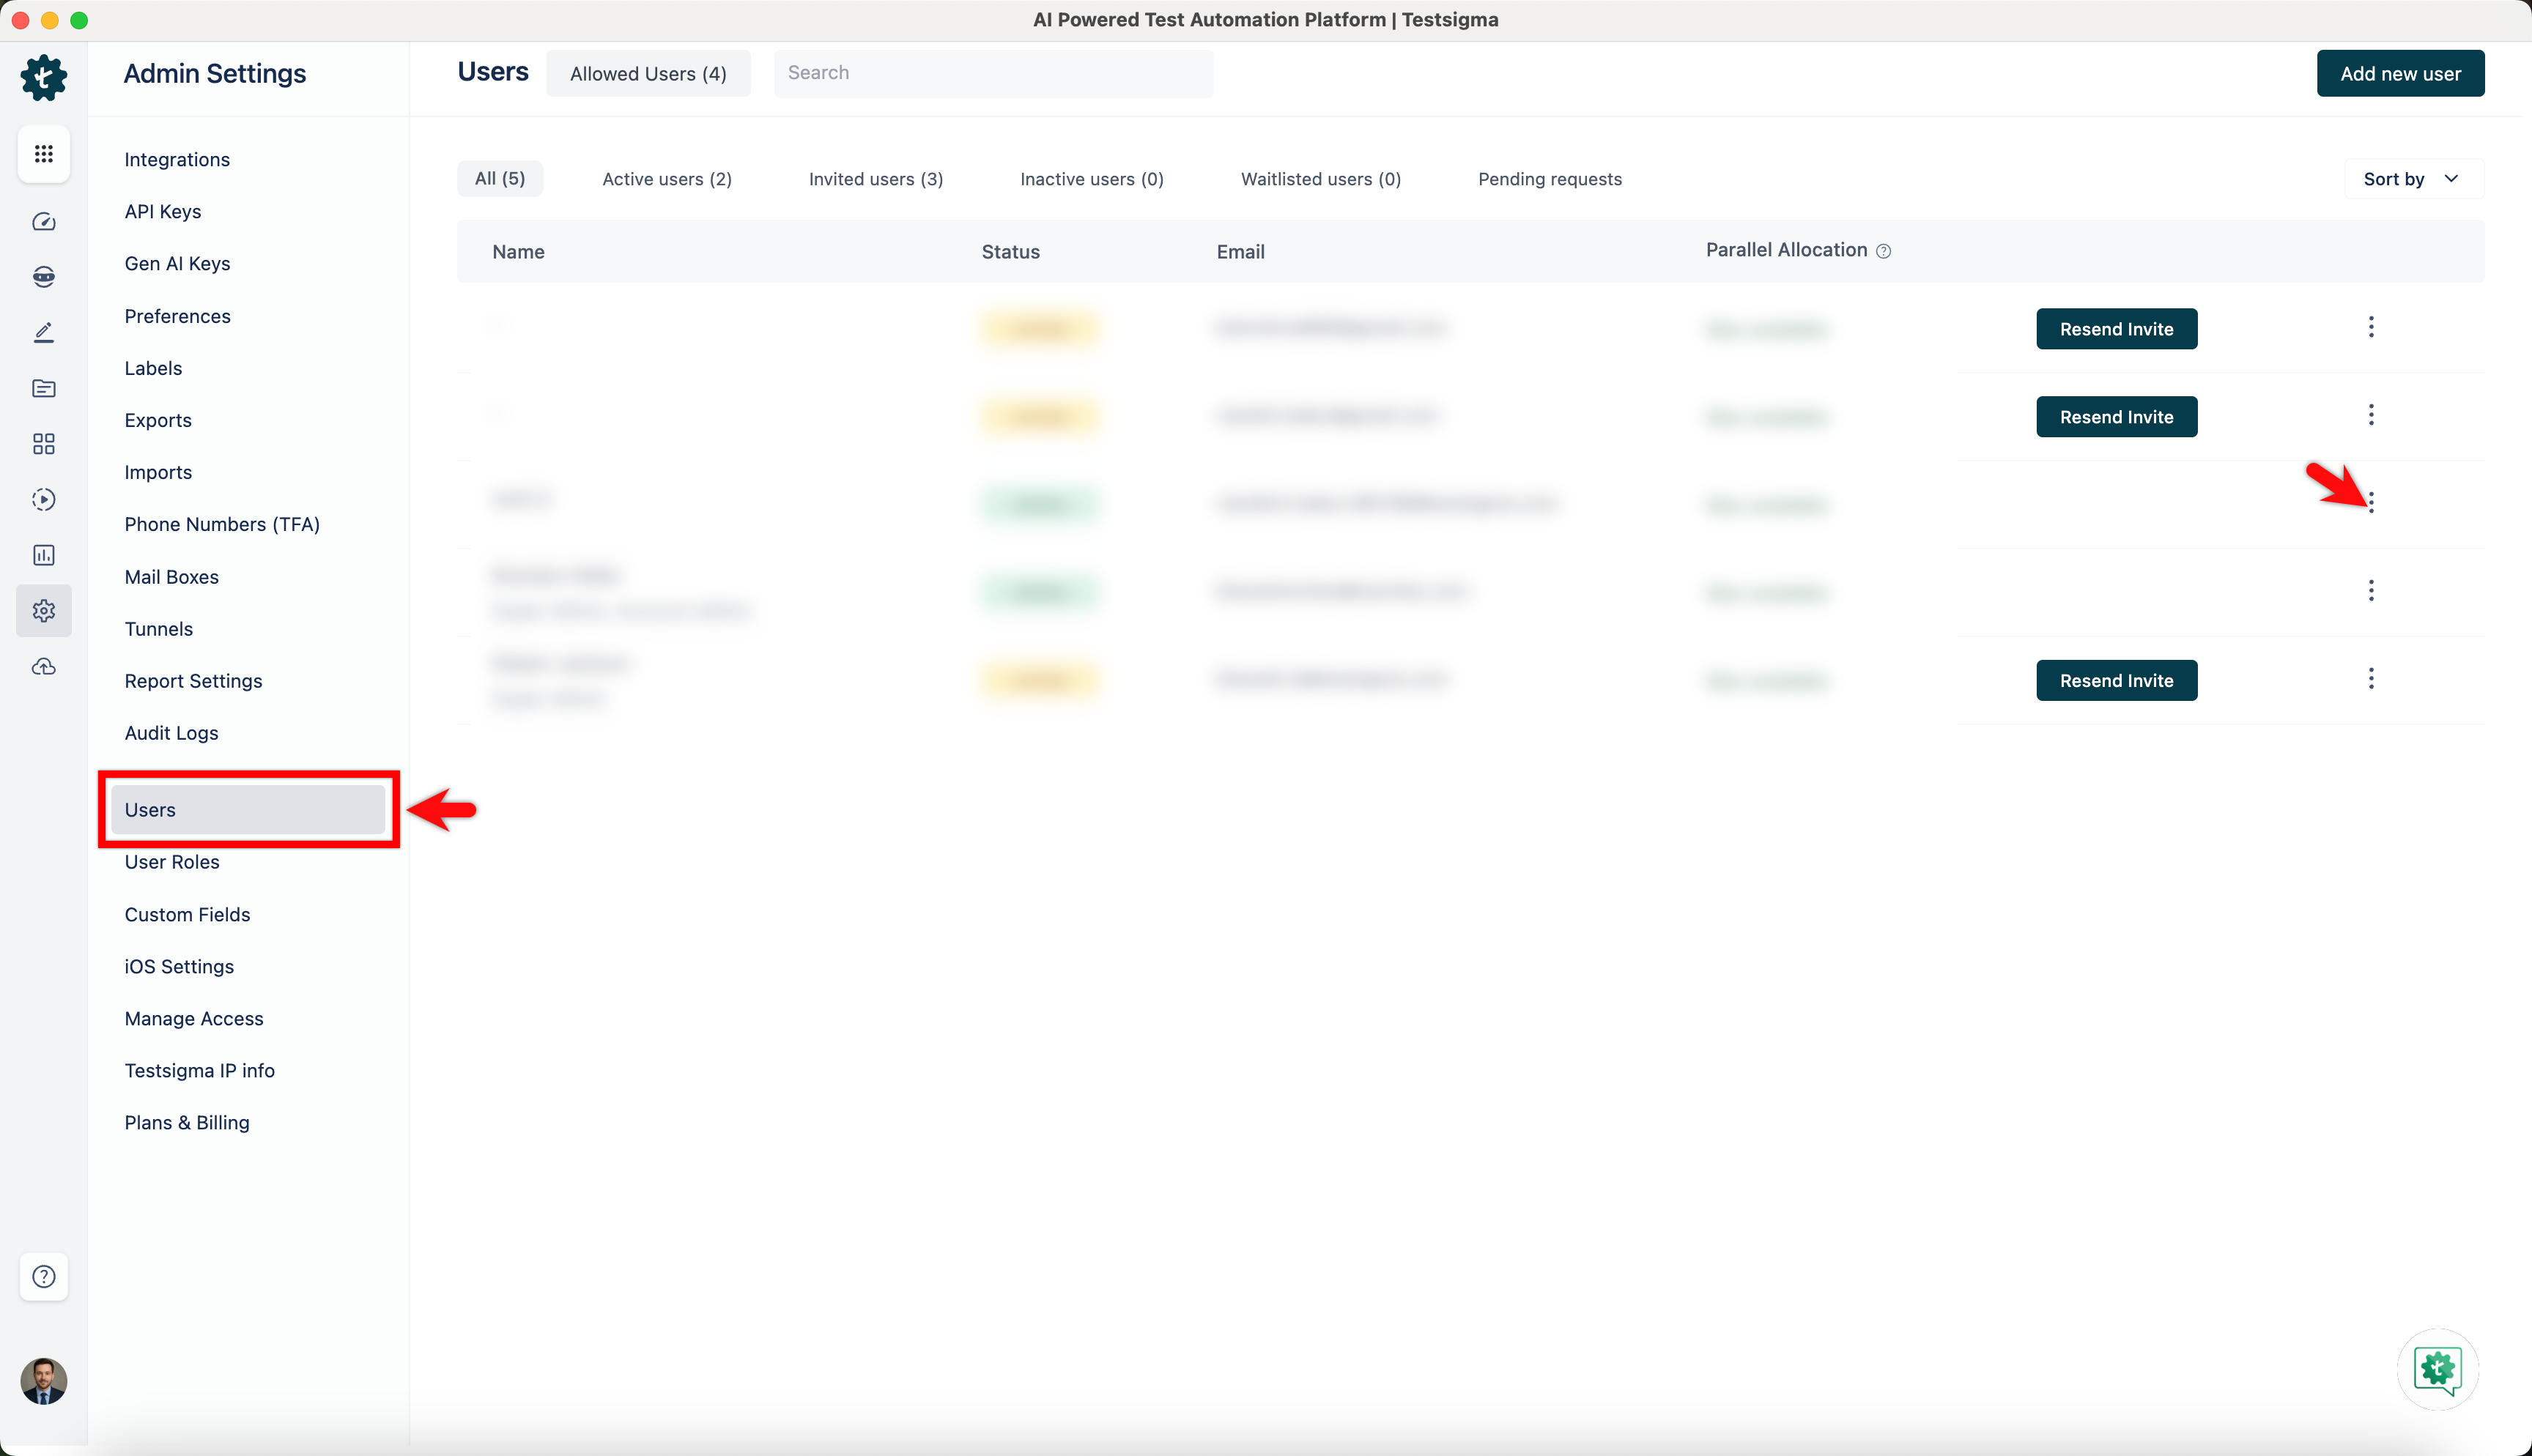This screenshot has width=2532, height=1456.
Task: Open the Allowed Users (4) dropdown
Action: (x=648, y=74)
